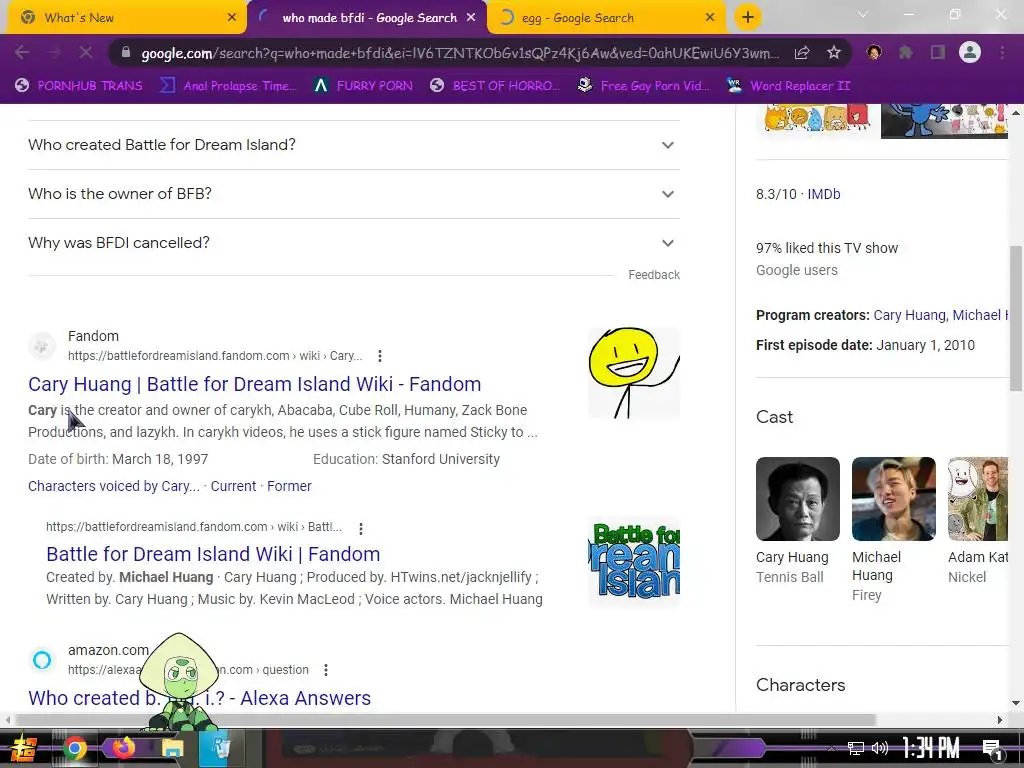The height and width of the screenshot is (768, 1024).
Task: Toggle the browser side panel icon
Action: (938, 52)
